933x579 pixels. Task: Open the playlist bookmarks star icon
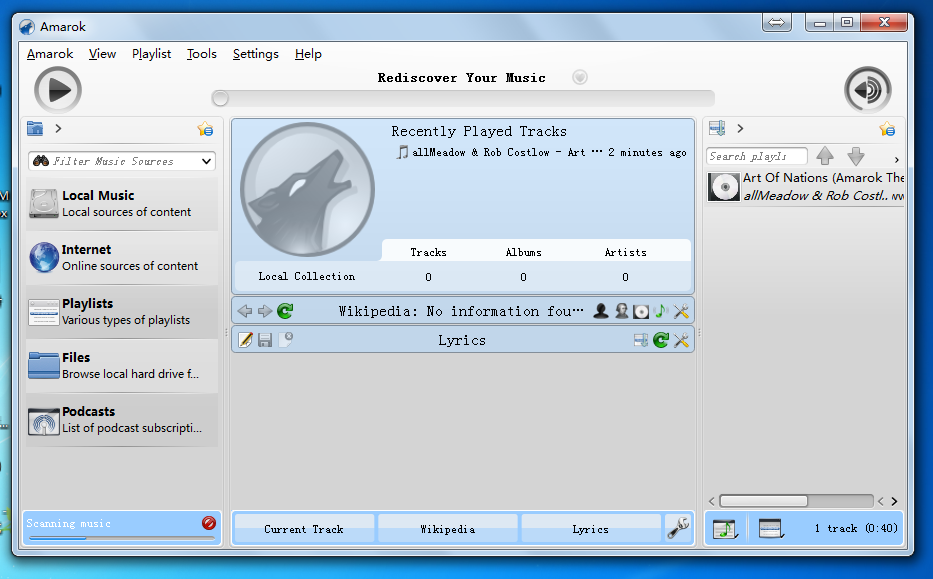[887, 129]
